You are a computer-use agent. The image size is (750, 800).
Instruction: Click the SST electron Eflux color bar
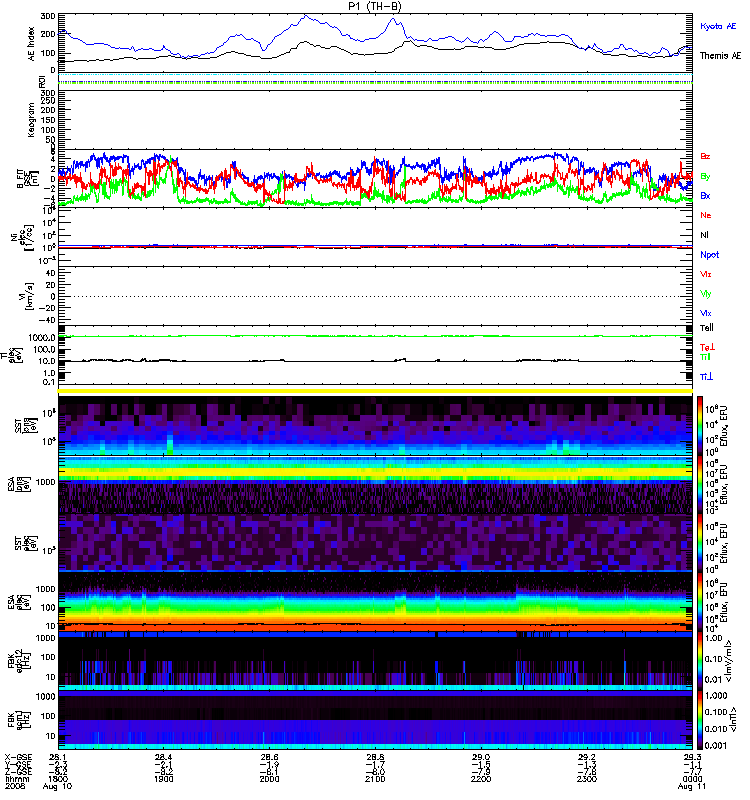tap(700, 543)
